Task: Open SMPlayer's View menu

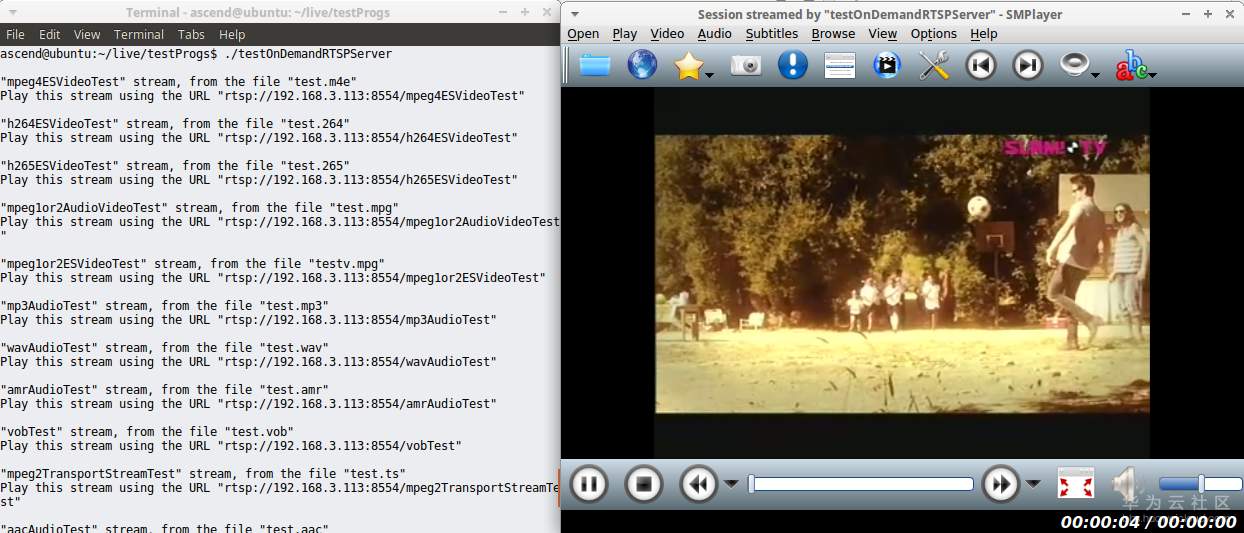Action: 882,34
